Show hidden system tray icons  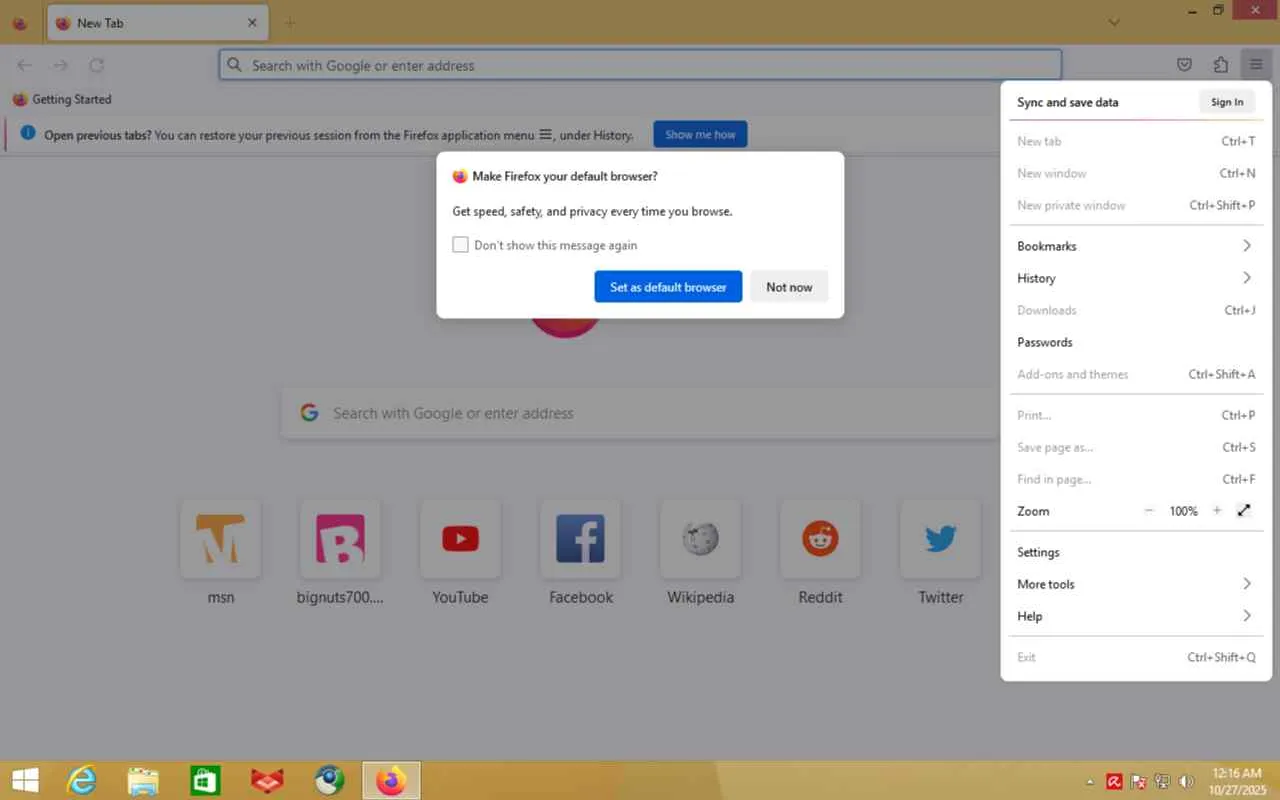(x=1090, y=781)
